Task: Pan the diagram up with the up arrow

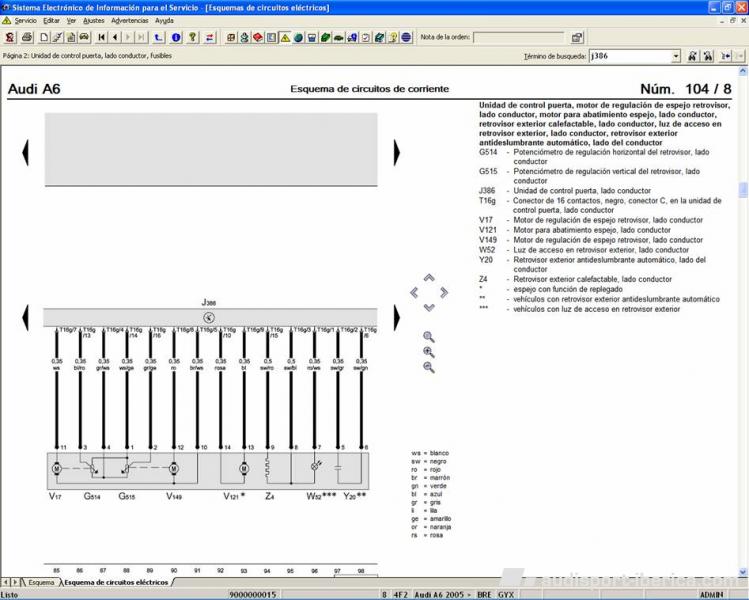Action: (429, 278)
